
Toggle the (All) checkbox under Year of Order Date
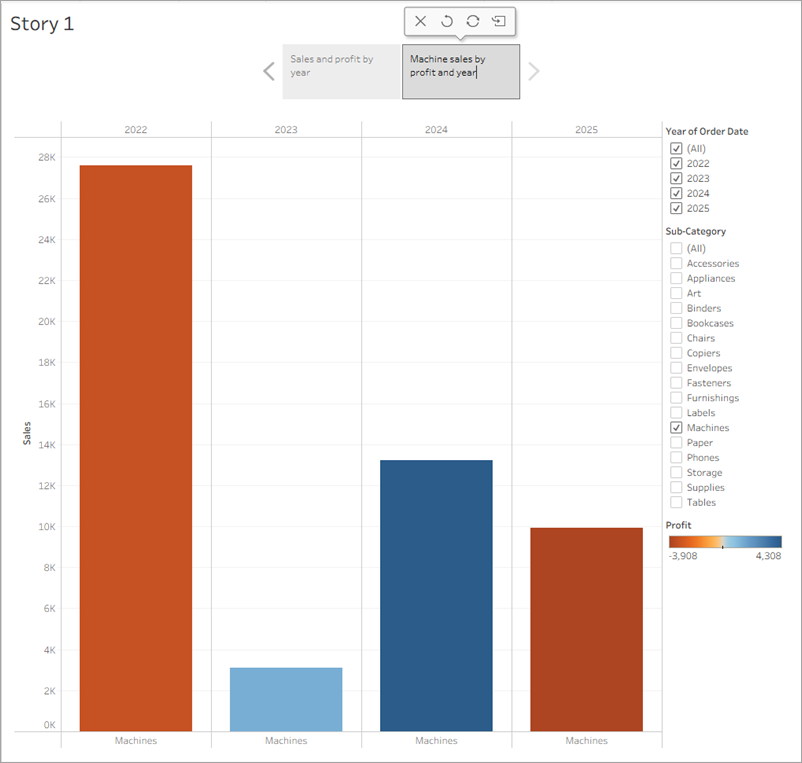[676, 148]
